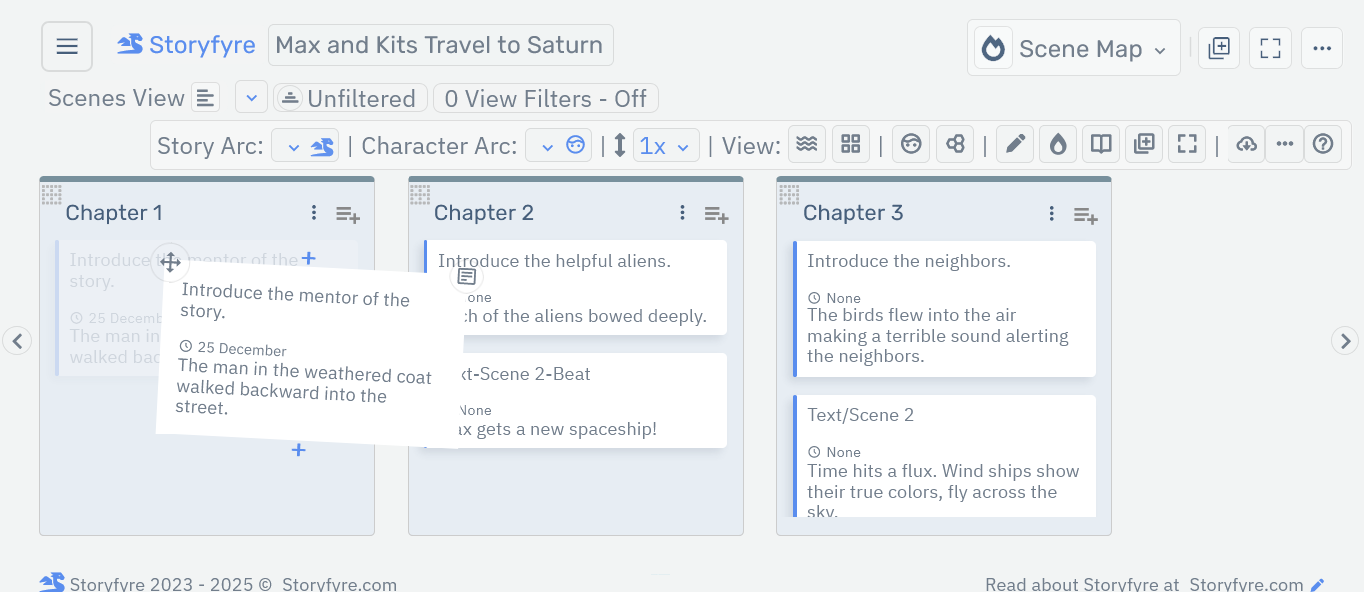Open the Scene Map dropdown
1365x592 pixels.
click(x=1073, y=49)
